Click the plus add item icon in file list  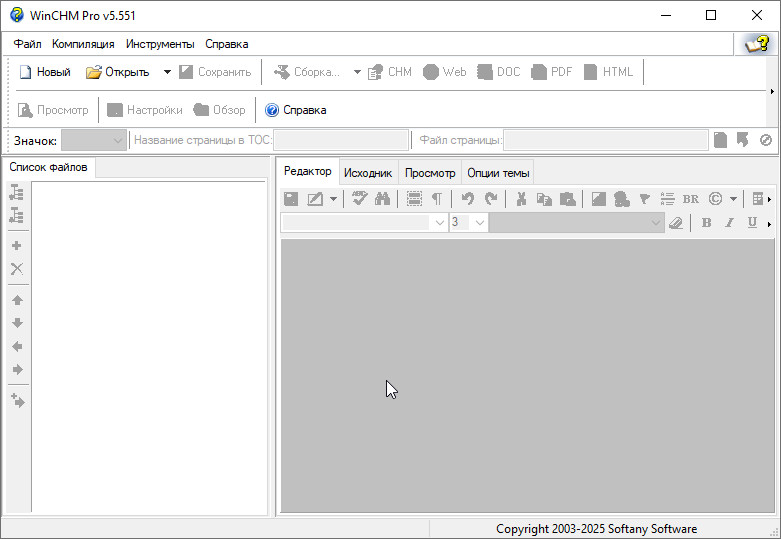(17, 246)
